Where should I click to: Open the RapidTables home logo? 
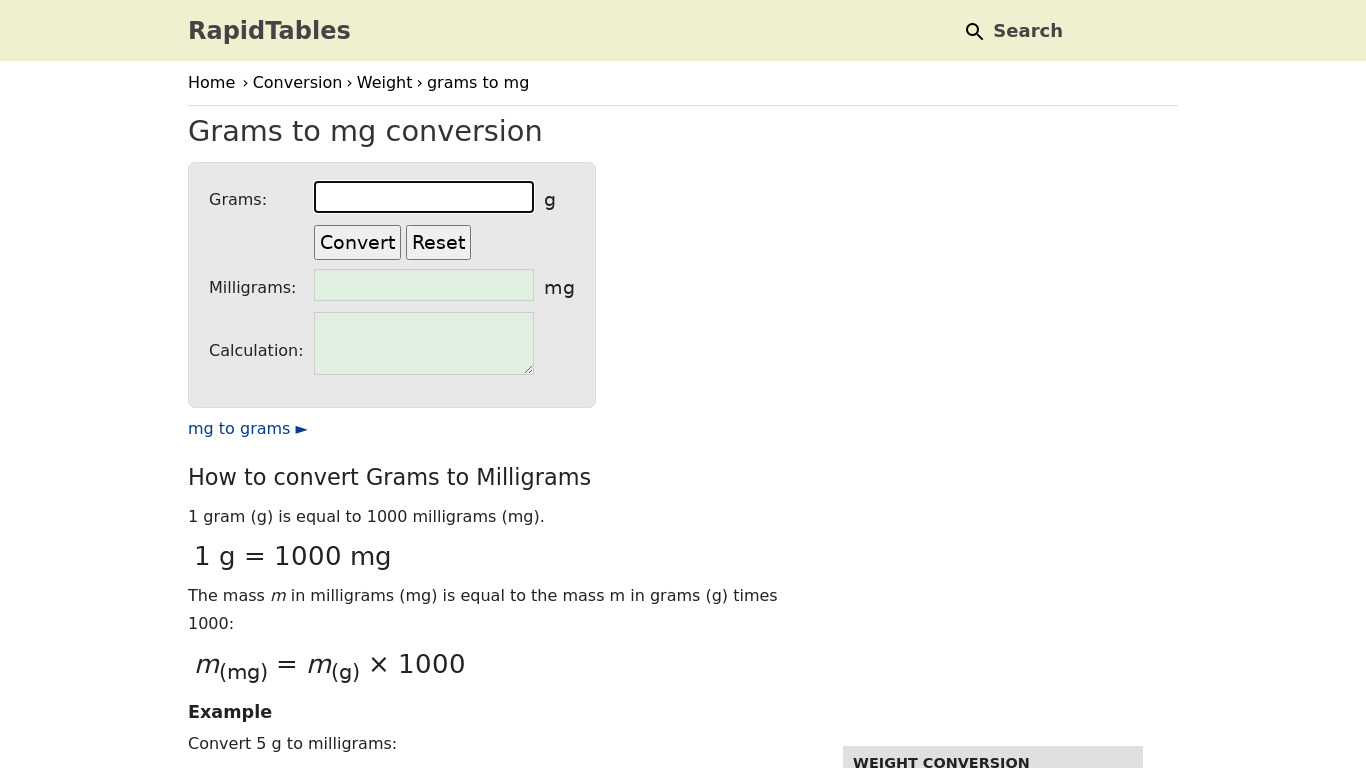(x=269, y=31)
